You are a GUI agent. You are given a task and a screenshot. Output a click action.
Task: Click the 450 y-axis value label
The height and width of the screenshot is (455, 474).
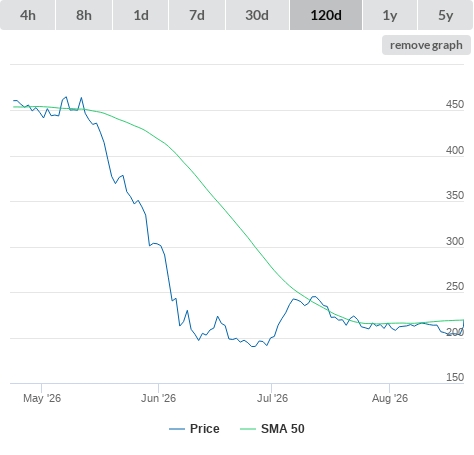tap(455, 104)
